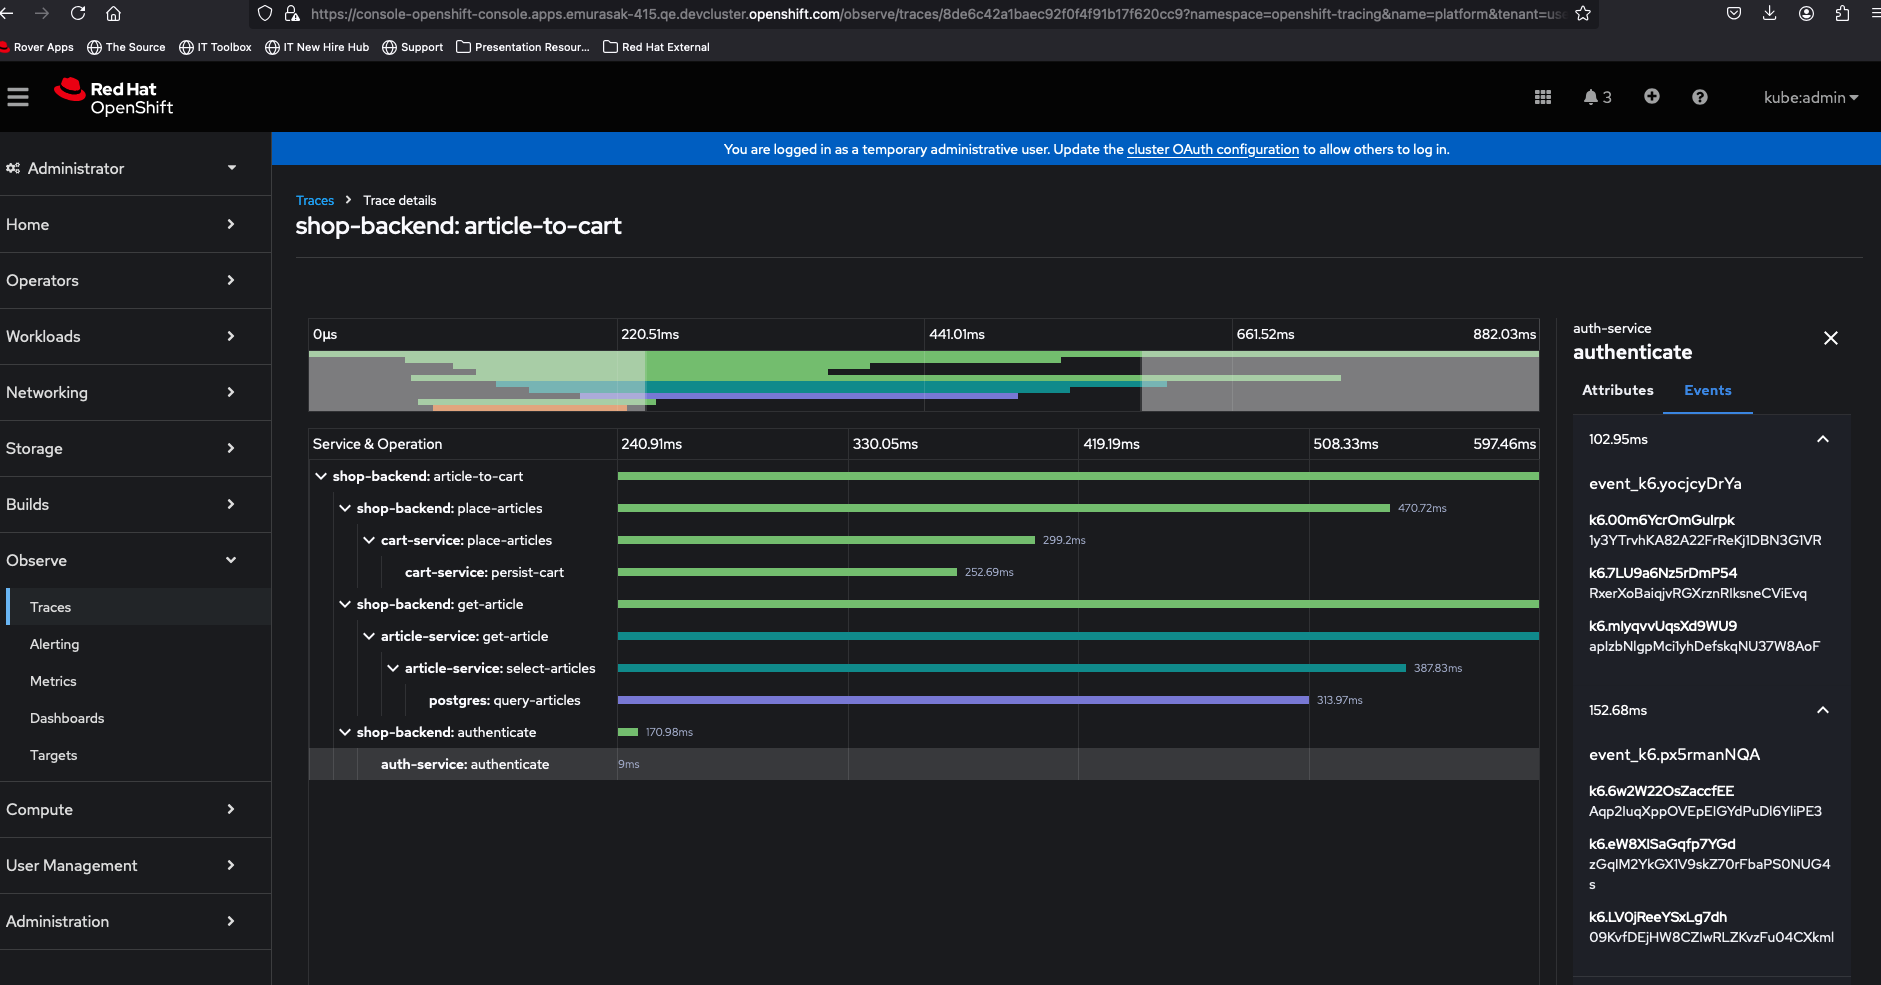Open browser downloads
This screenshot has height=985, width=1881.
(x=1770, y=13)
